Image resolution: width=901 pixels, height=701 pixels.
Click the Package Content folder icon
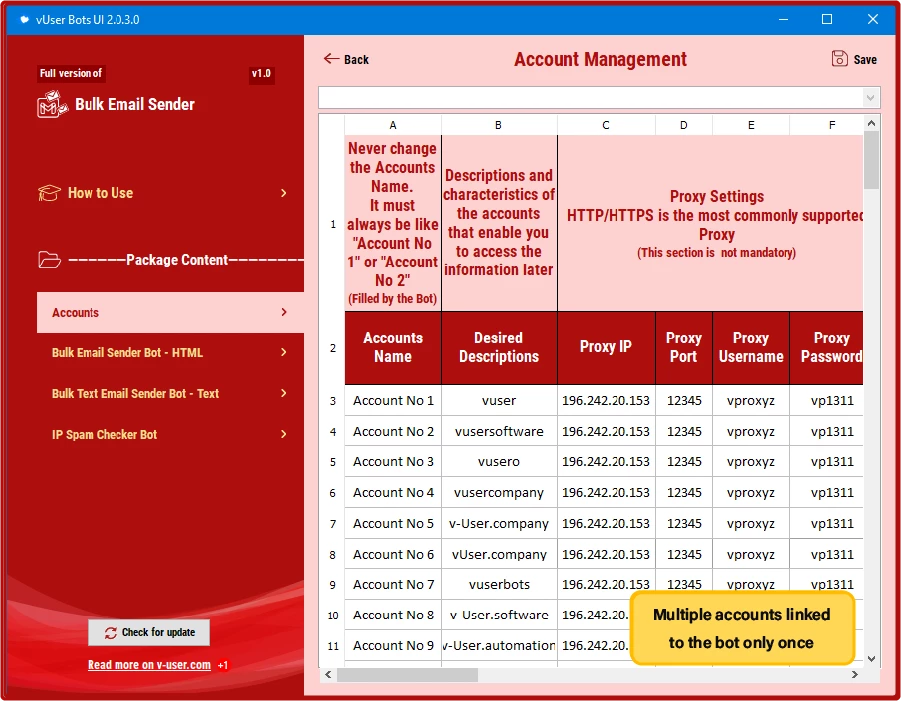point(49,260)
